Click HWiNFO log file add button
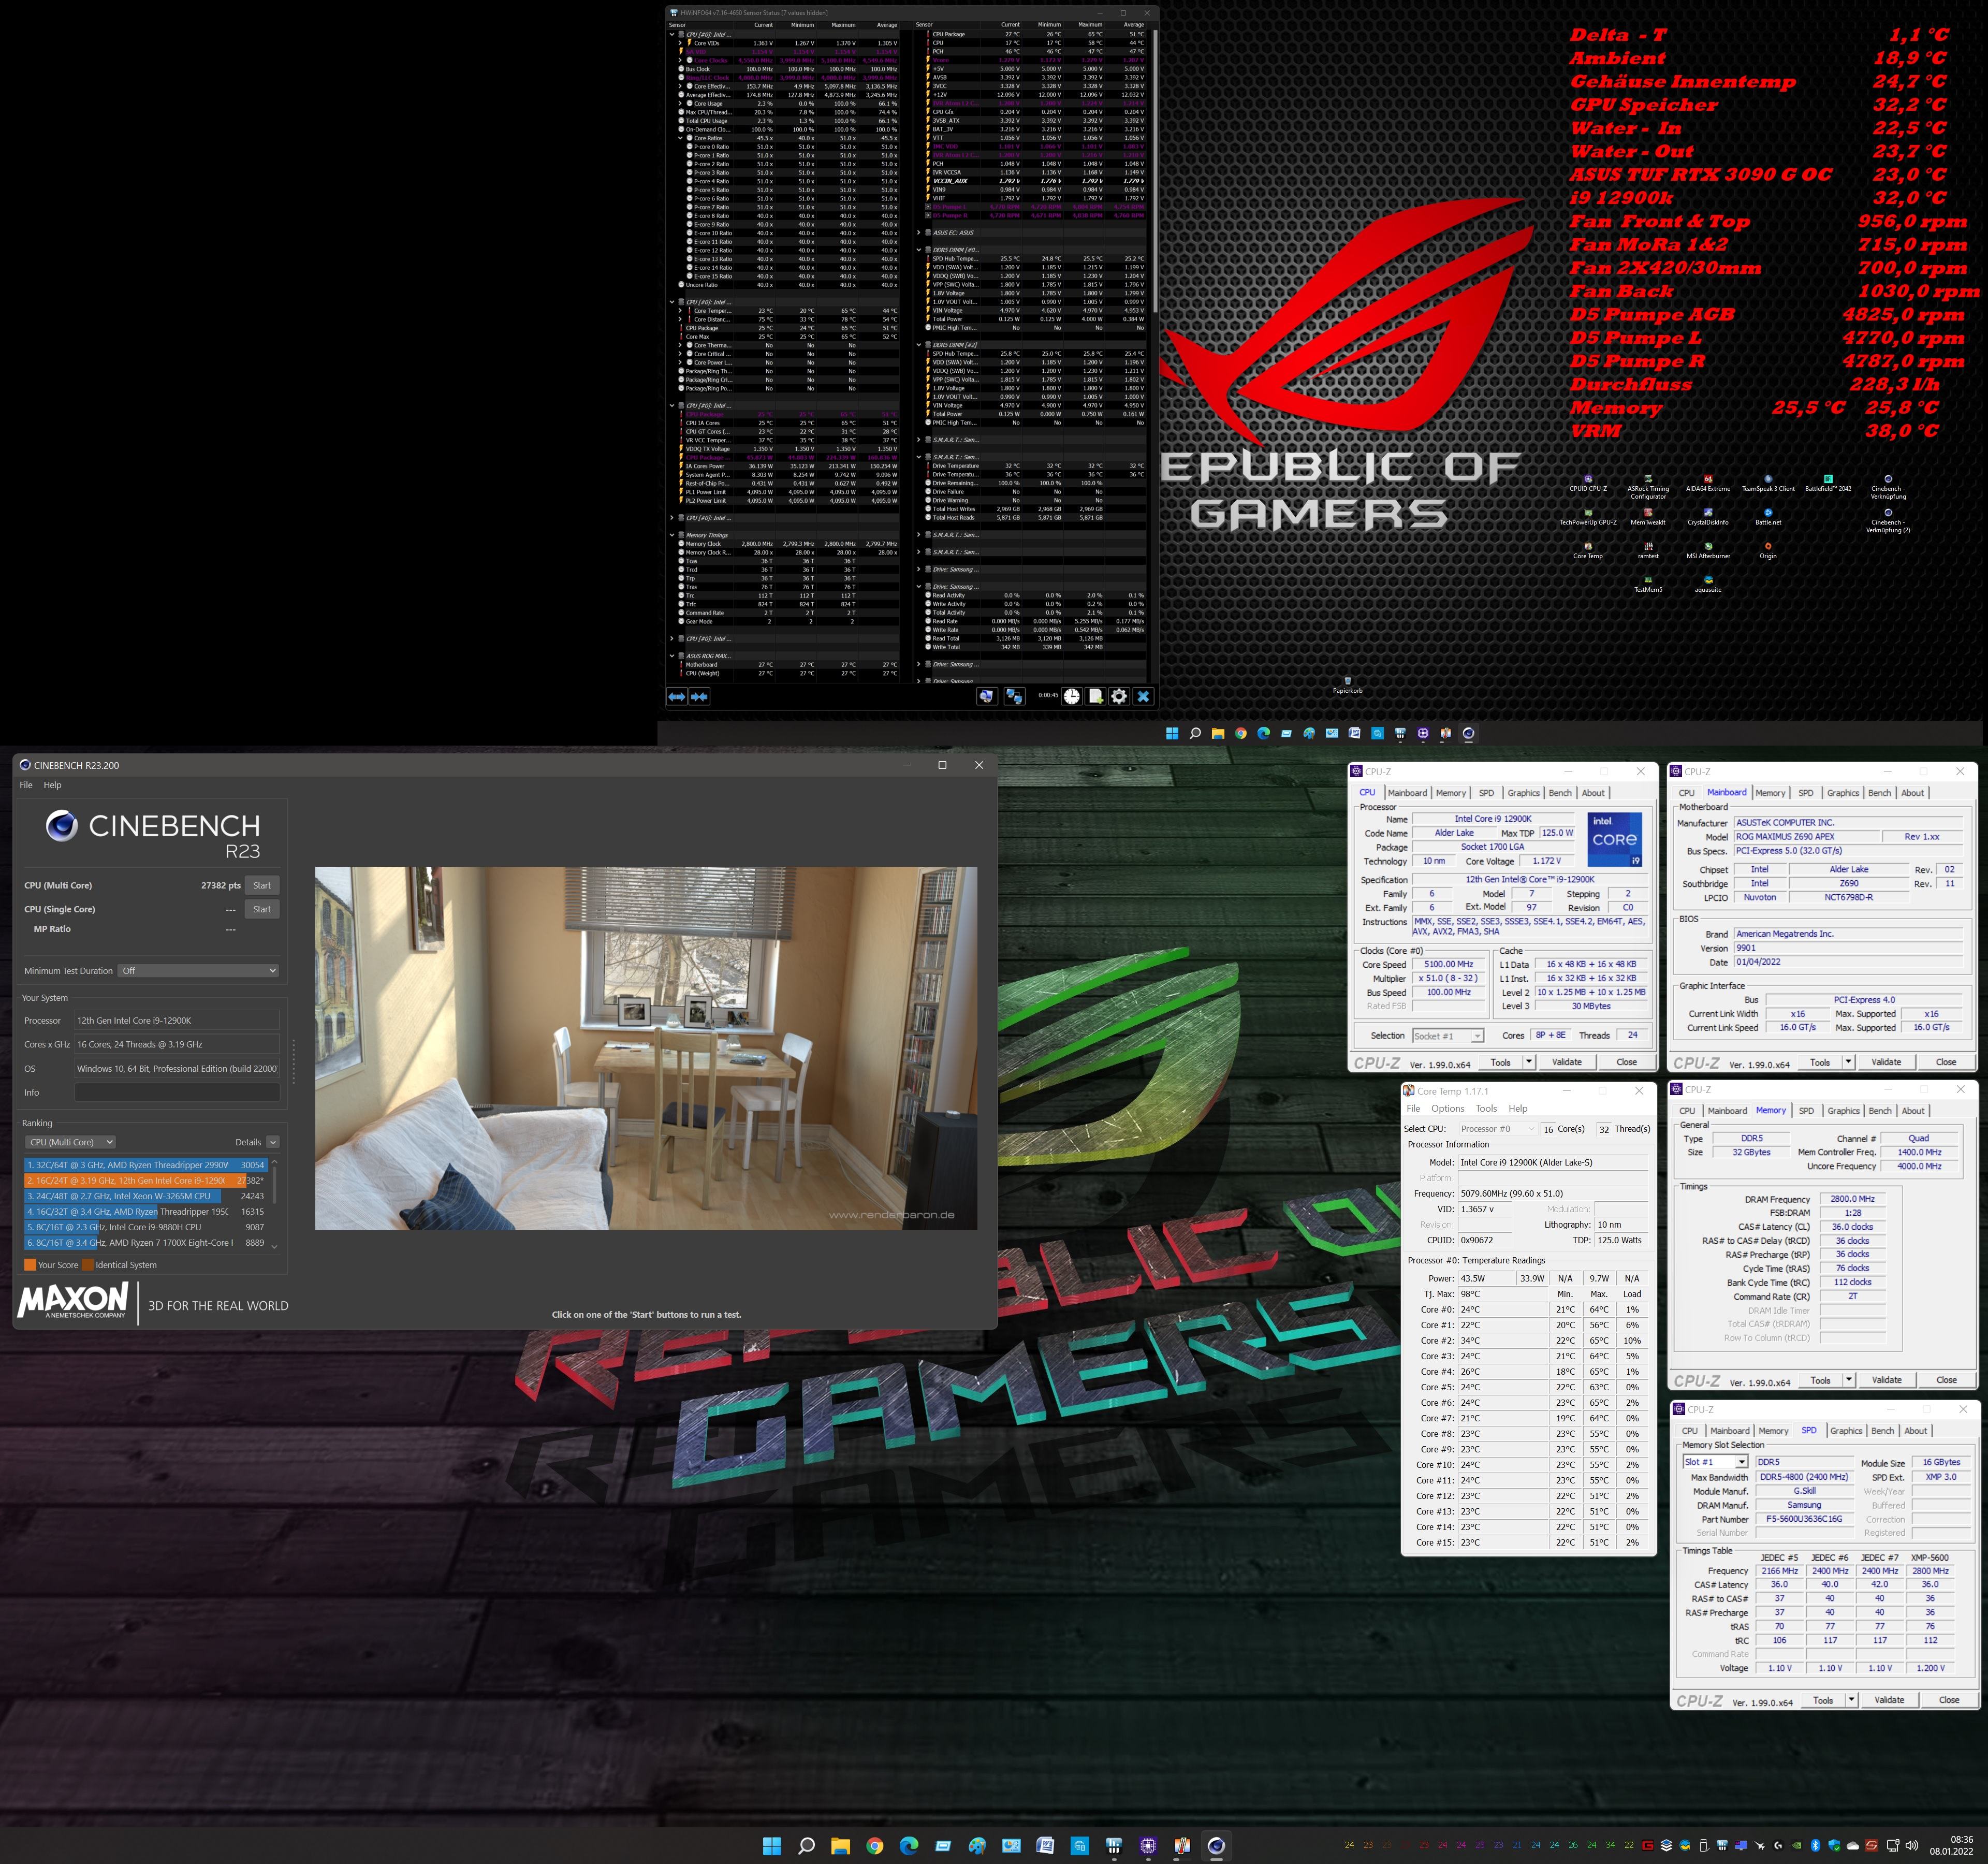 click(x=1096, y=696)
